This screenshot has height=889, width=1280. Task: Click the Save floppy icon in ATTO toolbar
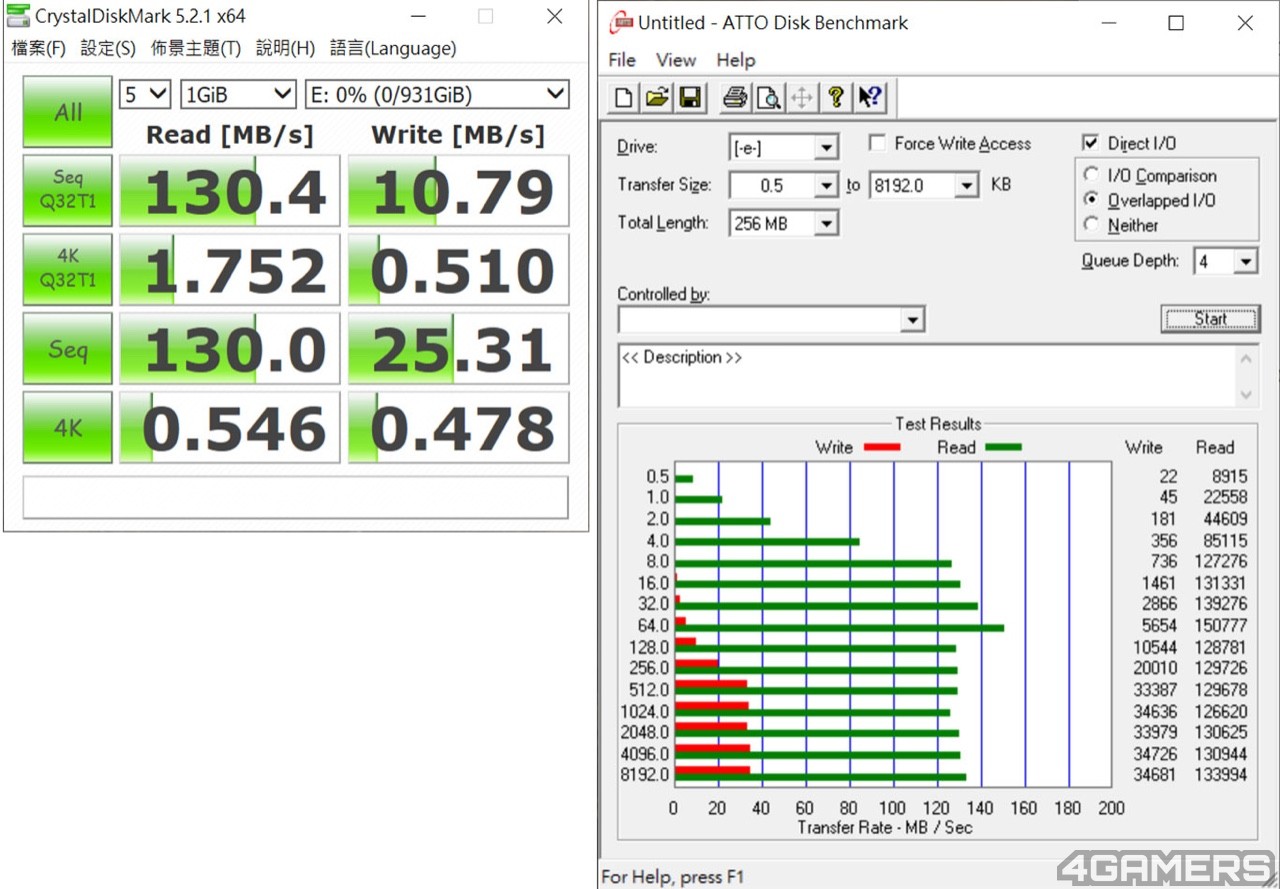[x=690, y=97]
